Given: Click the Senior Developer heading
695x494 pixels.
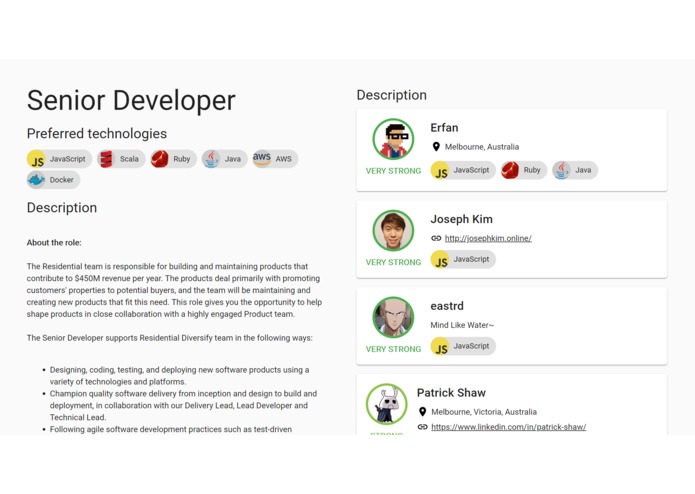Looking at the screenshot, I should coord(131,100).
